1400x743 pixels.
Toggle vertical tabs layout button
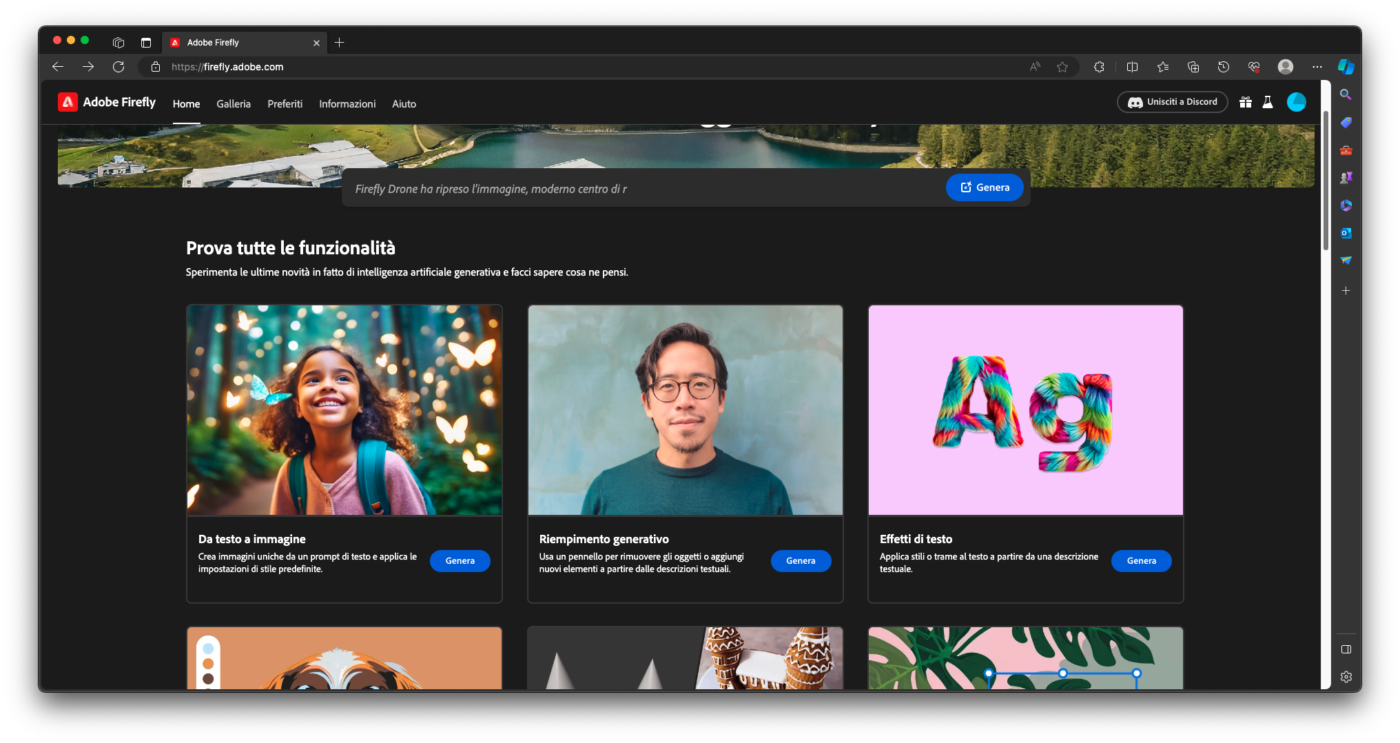click(146, 43)
